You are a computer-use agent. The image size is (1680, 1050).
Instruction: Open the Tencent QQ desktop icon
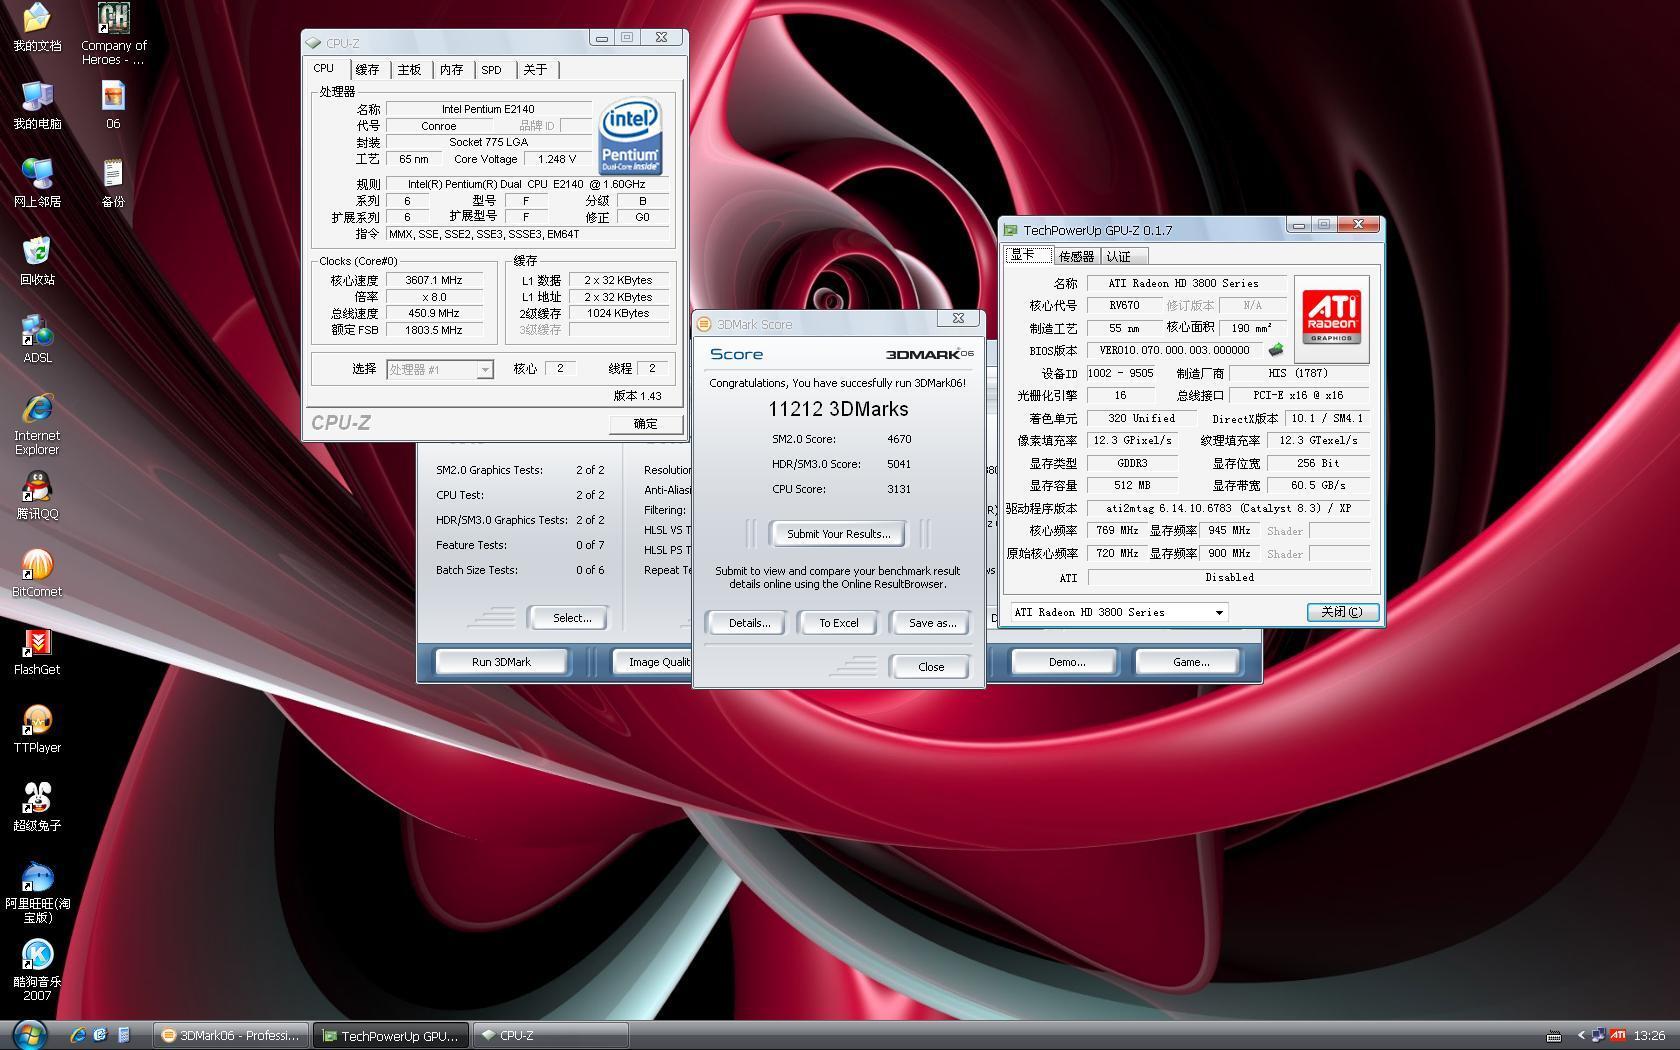pos(37,488)
